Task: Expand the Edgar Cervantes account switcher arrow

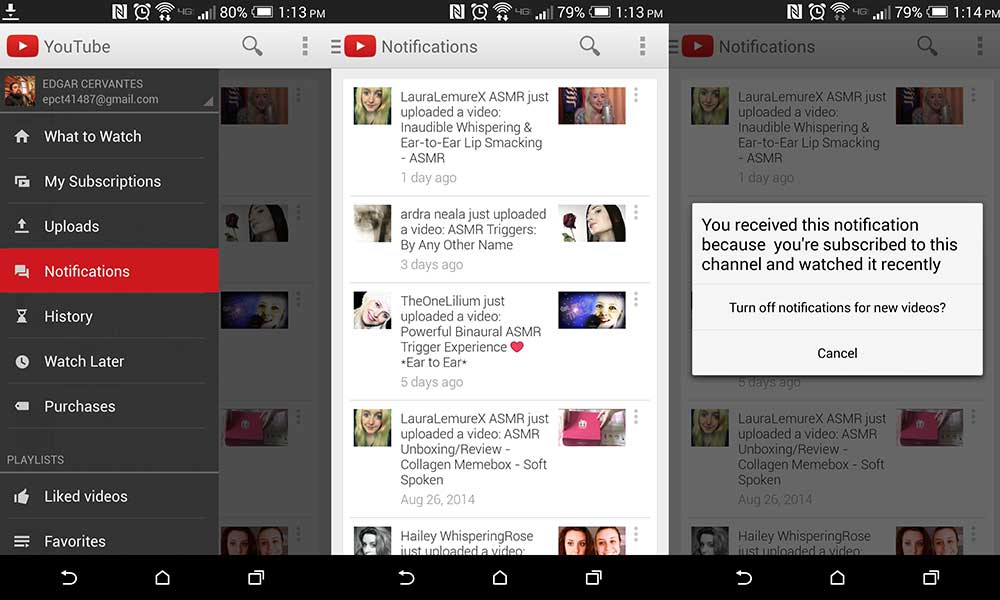Action: (208, 101)
